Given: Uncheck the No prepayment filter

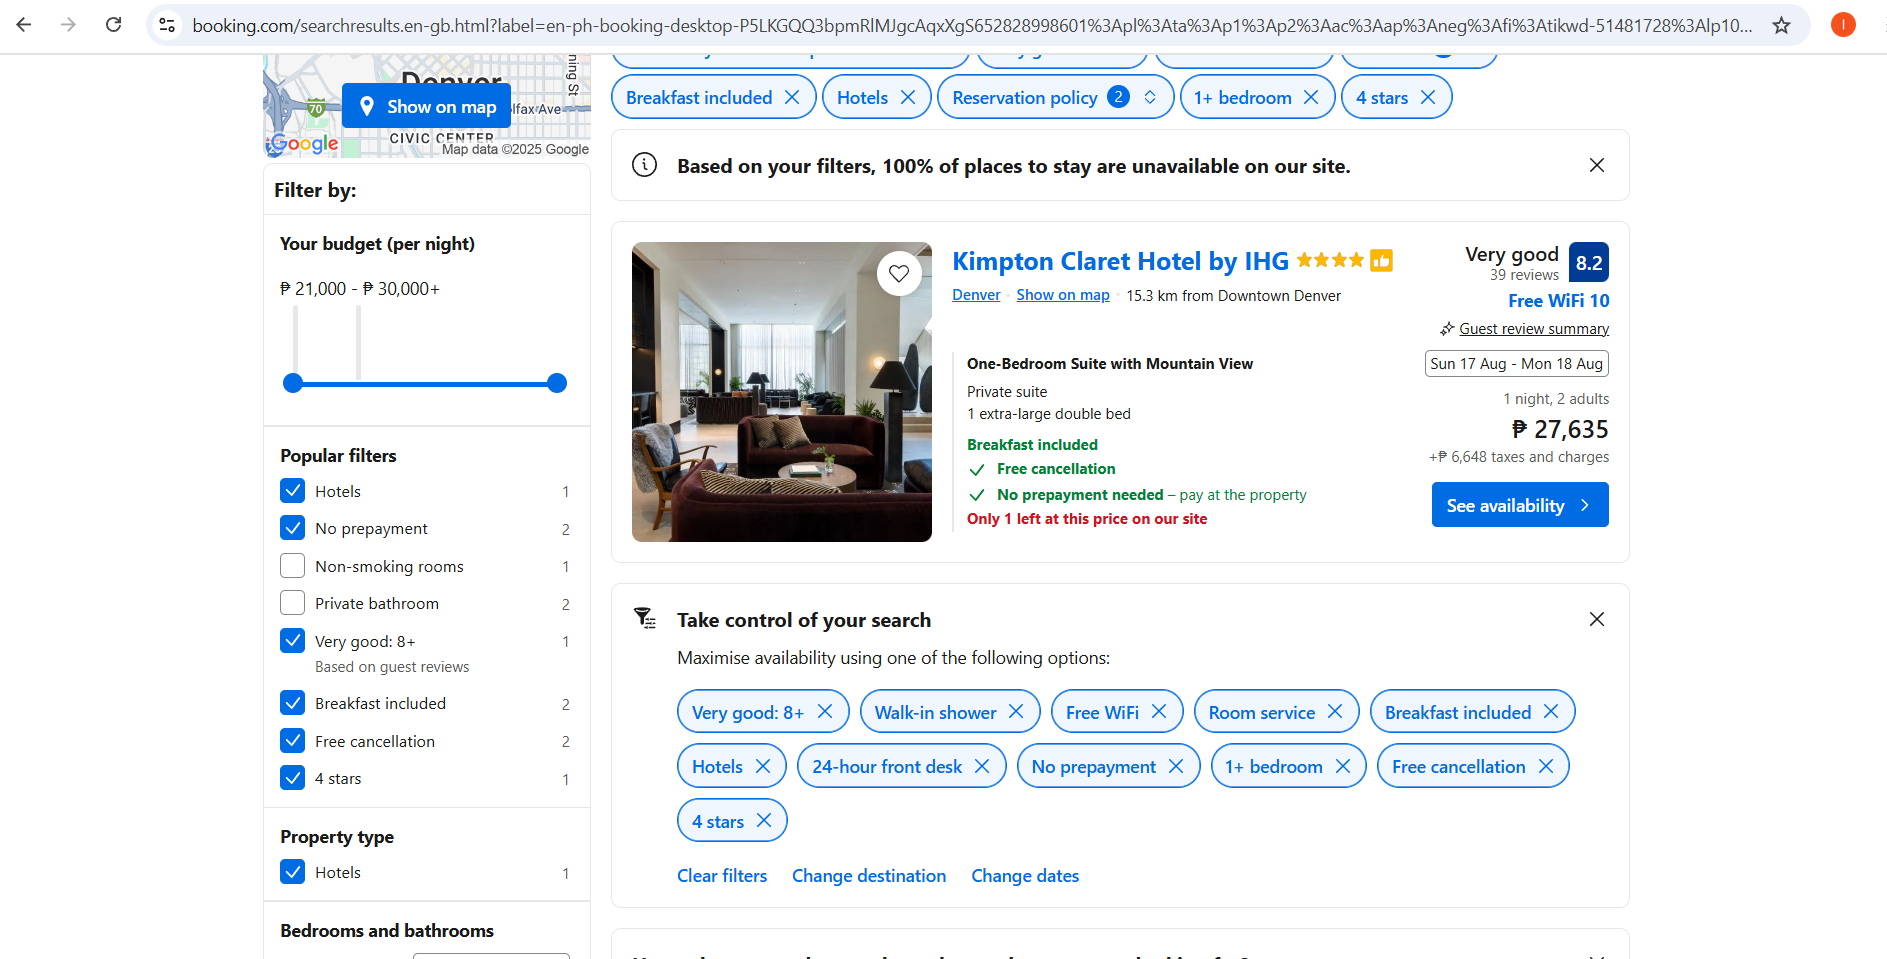Looking at the screenshot, I should click(x=292, y=528).
